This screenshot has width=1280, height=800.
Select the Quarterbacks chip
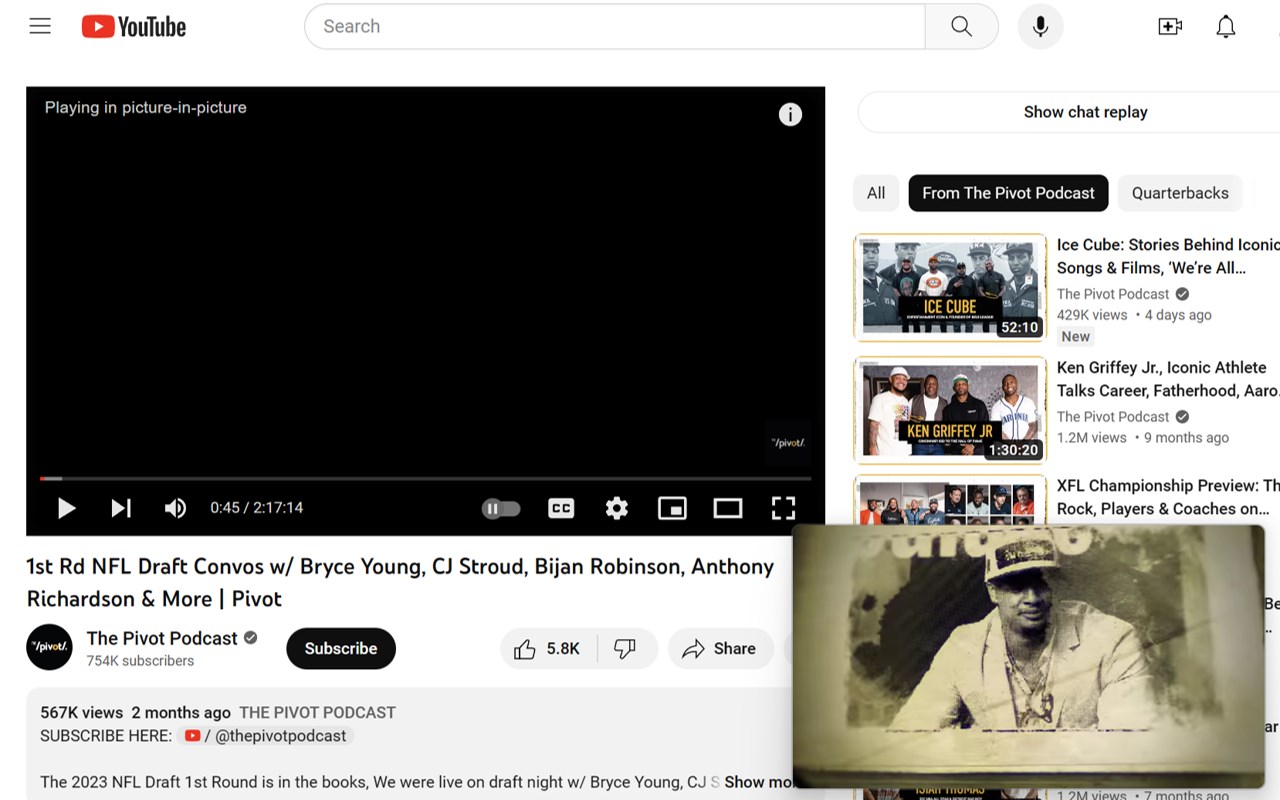coord(1180,193)
